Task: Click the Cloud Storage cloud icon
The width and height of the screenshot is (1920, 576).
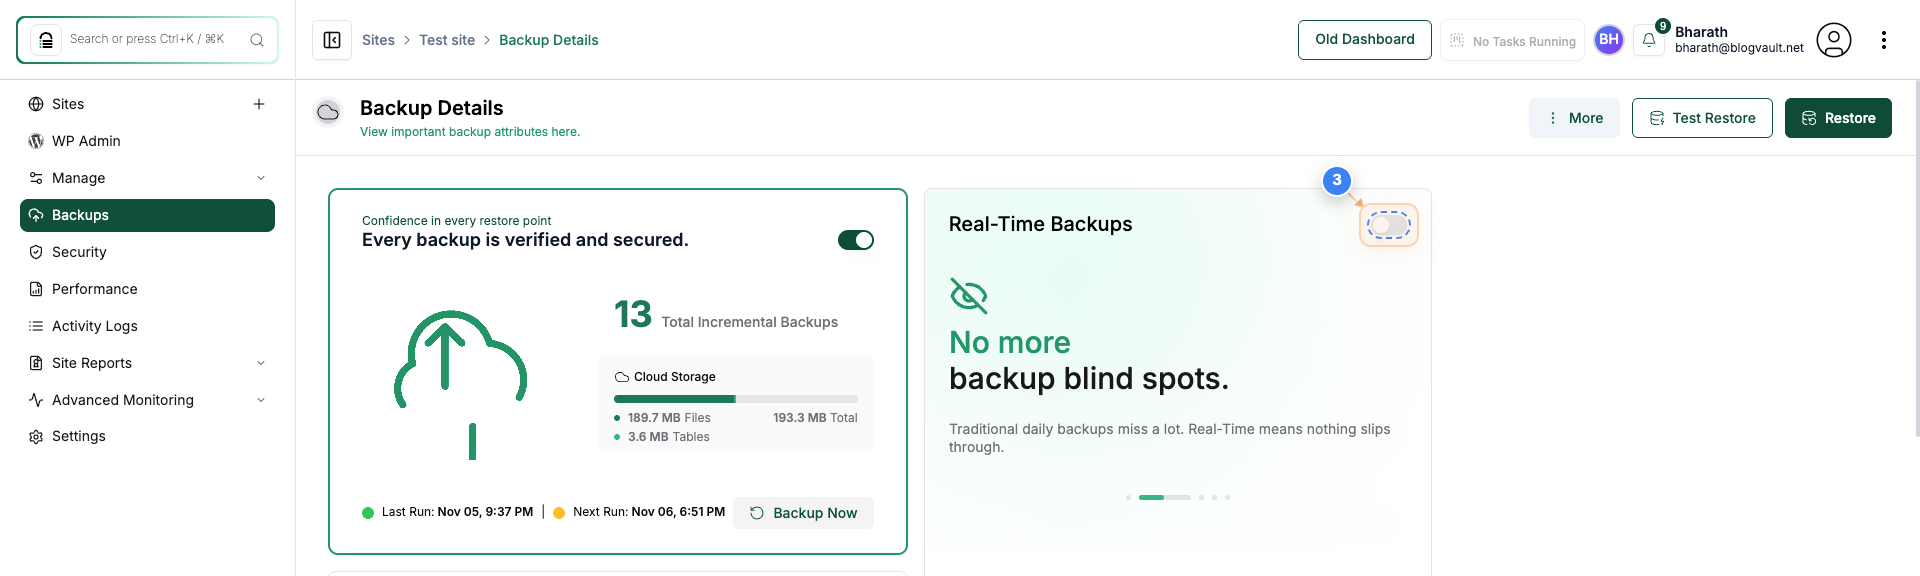Action: pos(622,377)
